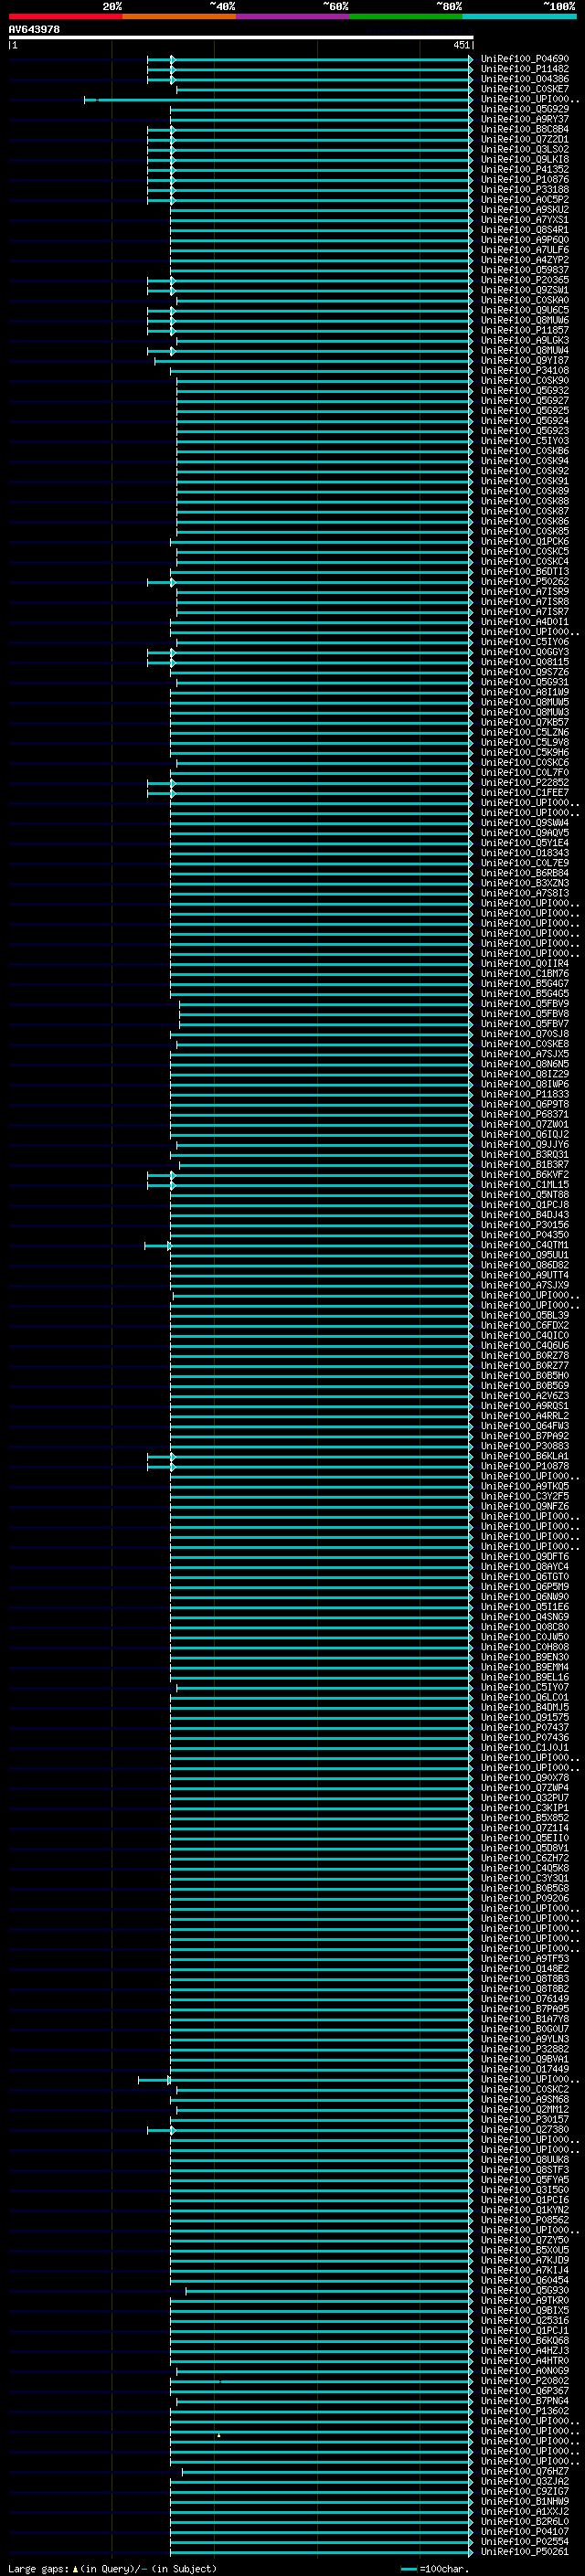The image size is (585, 2576).
Task: Select hit label UniRef100_Q5FBV9
Action: 525,1004
